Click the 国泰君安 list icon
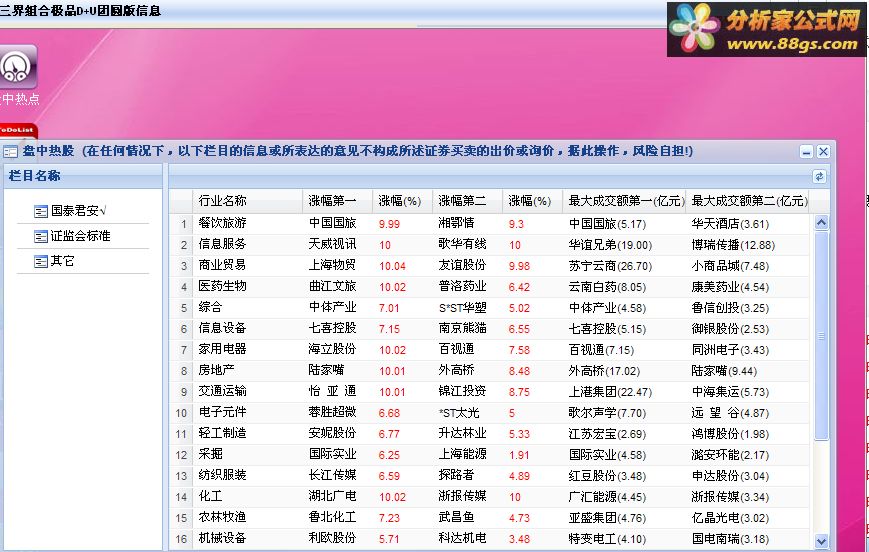 pos(40,211)
